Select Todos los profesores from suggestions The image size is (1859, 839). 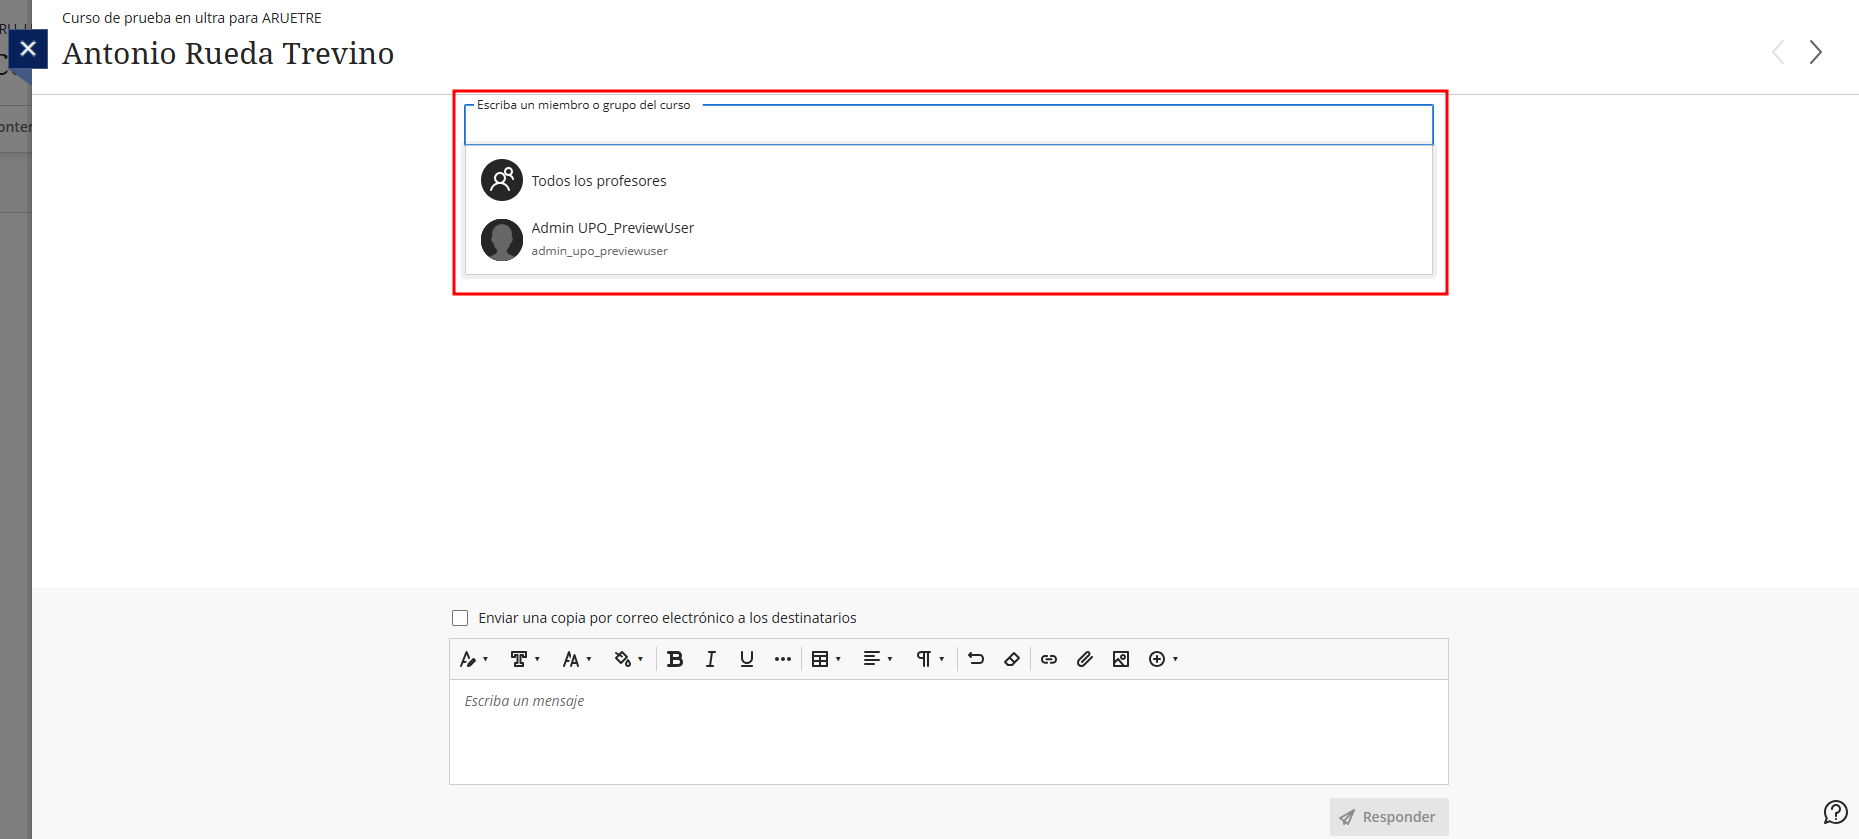(598, 181)
